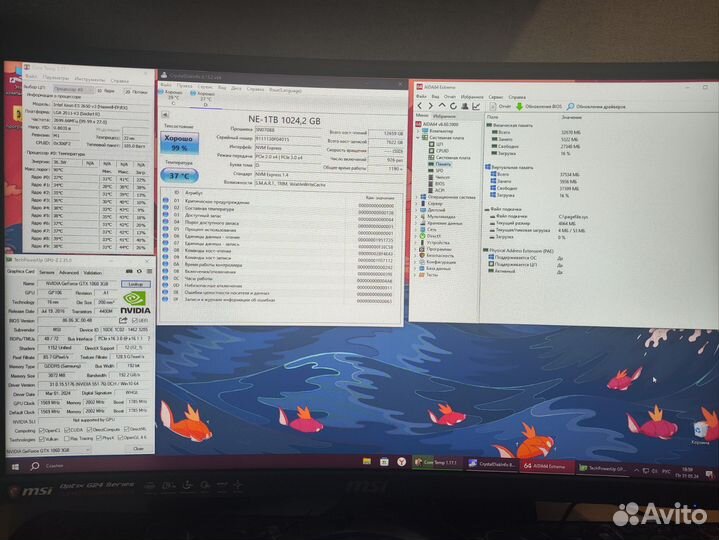Click AIDA64 Отчет report toolbar button
This screenshot has width=719, height=540.
(500, 106)
